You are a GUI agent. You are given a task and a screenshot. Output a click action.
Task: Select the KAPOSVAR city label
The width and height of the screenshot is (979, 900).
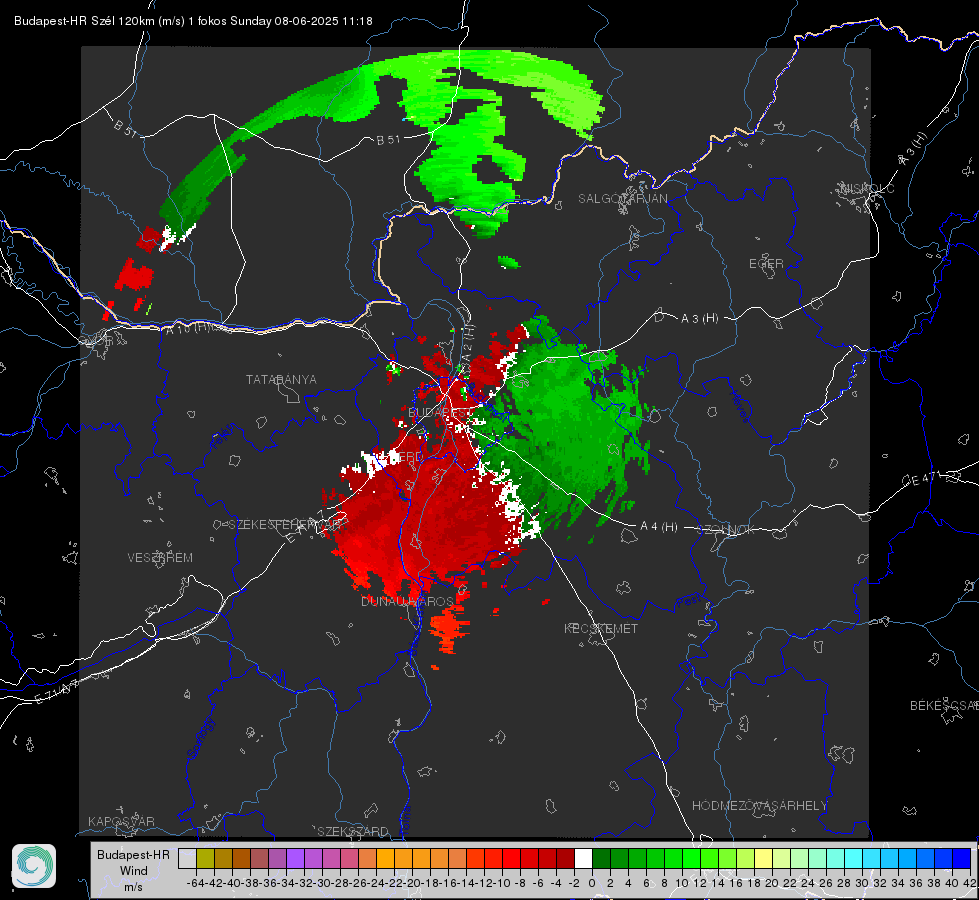click(121, 821)
